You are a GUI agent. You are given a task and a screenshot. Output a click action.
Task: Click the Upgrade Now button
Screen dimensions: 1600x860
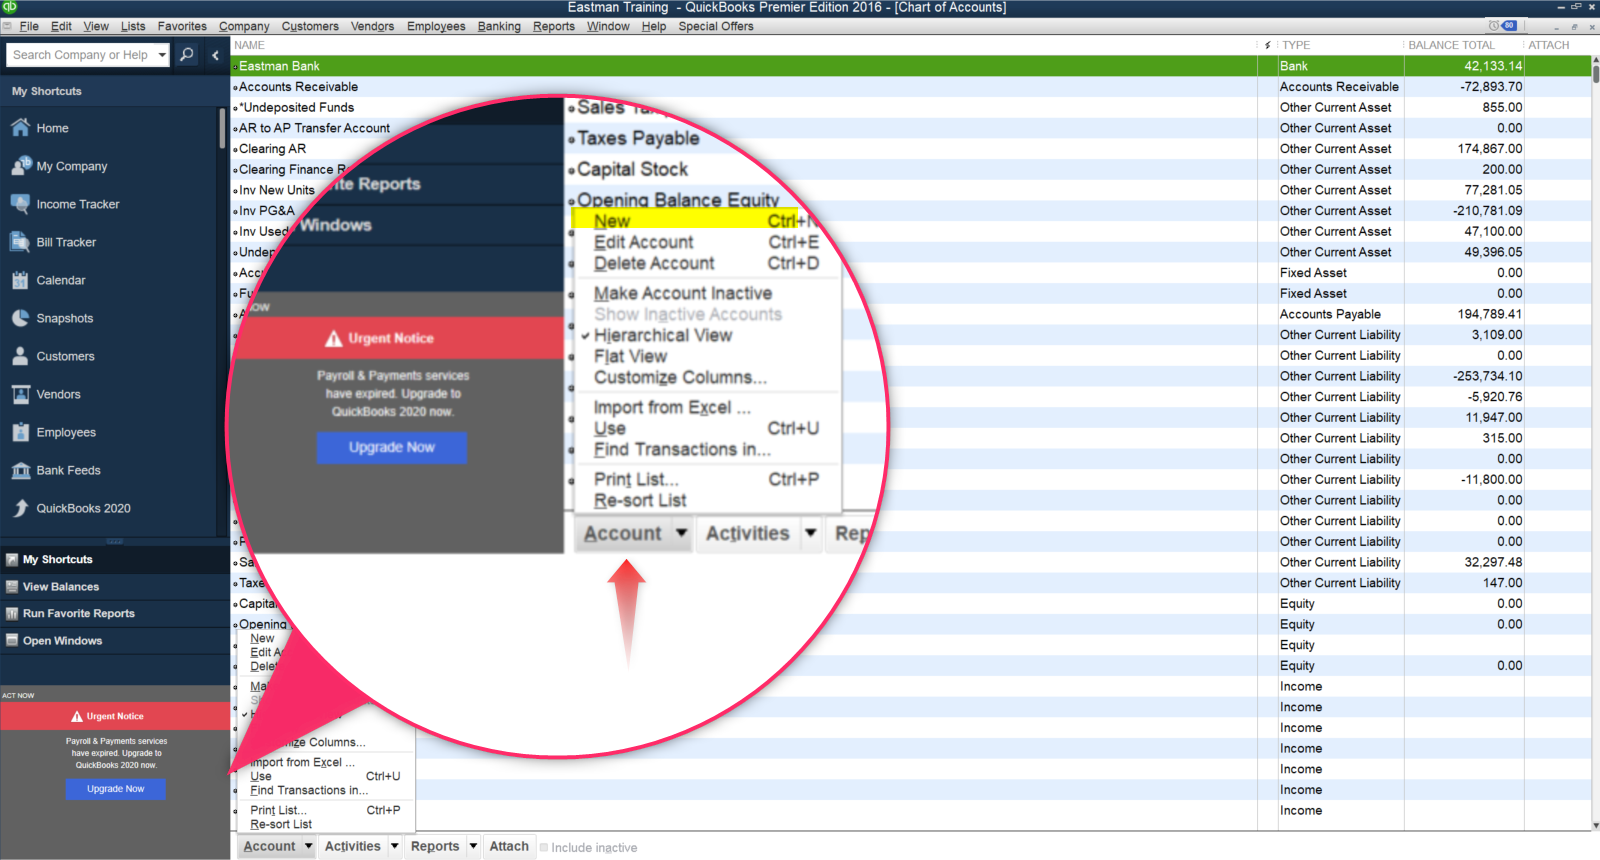click(x=116, y=789)
